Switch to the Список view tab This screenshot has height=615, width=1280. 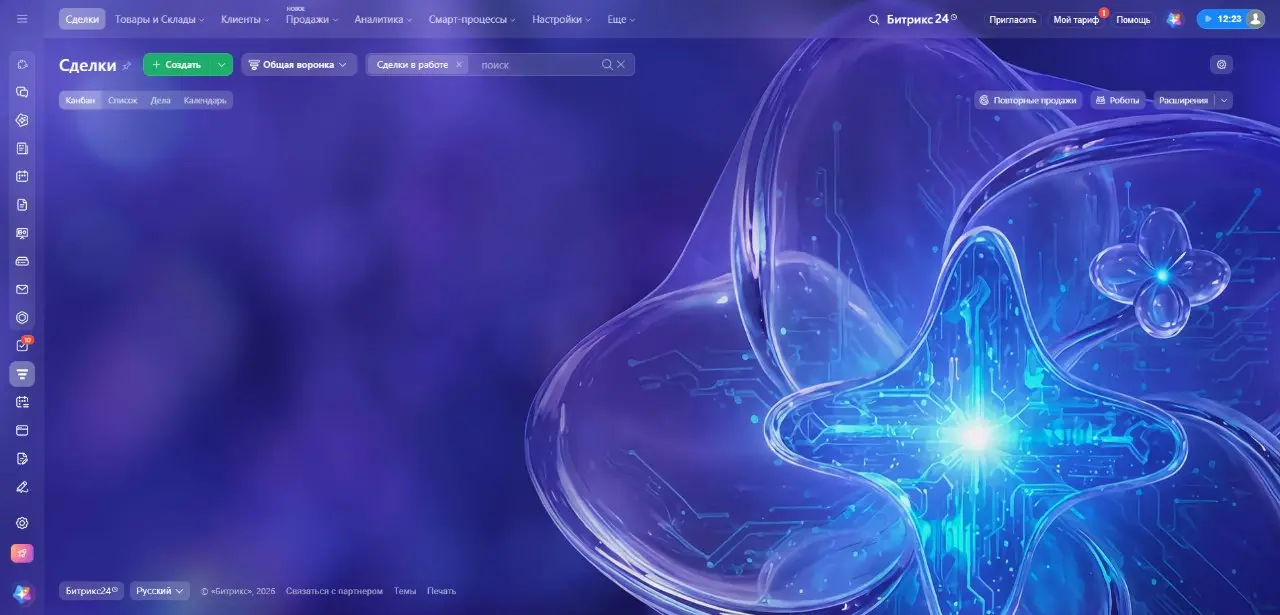tap(122, 100)
